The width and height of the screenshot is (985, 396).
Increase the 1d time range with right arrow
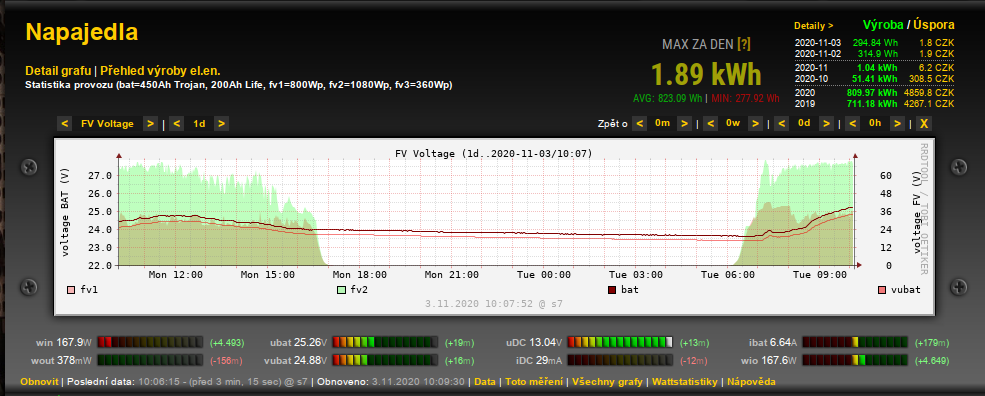[x=221, y=124]
